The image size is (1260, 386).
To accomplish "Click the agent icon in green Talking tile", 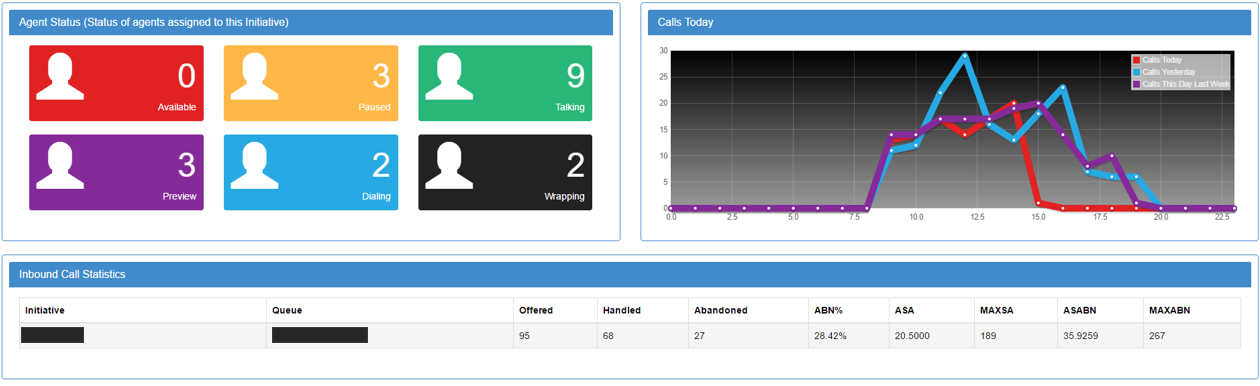I will (x=449, y=76).
